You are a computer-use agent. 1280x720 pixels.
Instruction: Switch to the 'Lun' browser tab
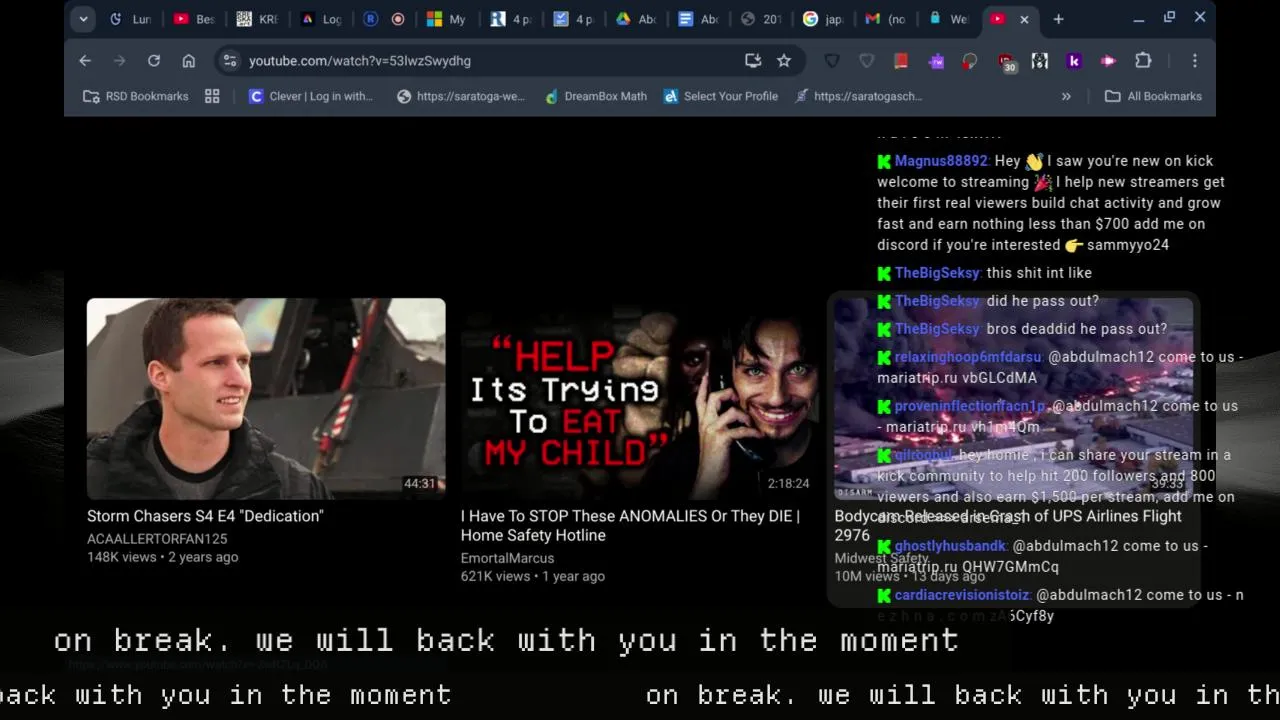click(130, 19)
